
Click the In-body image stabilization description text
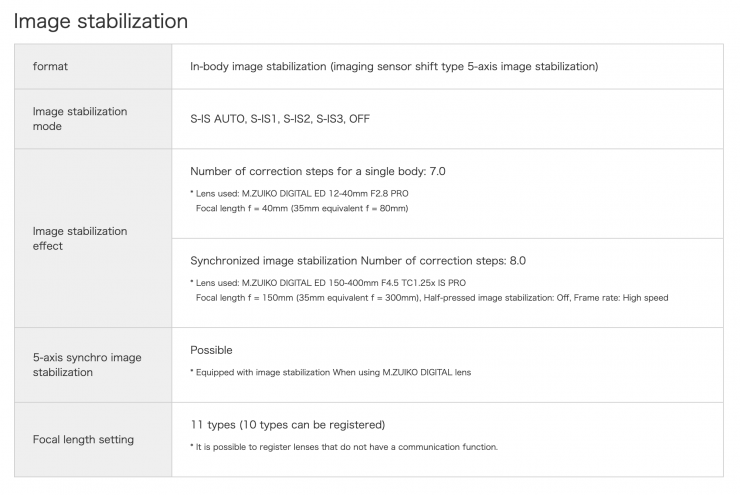[x=394, y=67]
